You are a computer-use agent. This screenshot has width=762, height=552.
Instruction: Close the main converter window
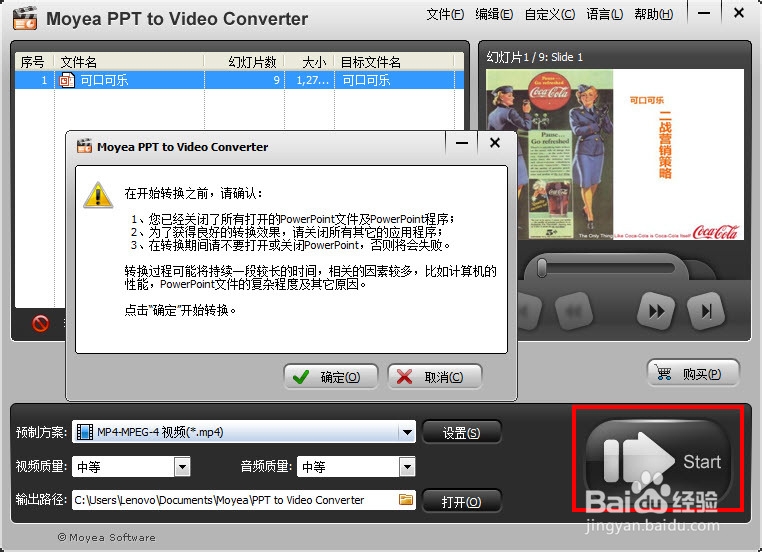pyautogui.click(x=739, y=13)
